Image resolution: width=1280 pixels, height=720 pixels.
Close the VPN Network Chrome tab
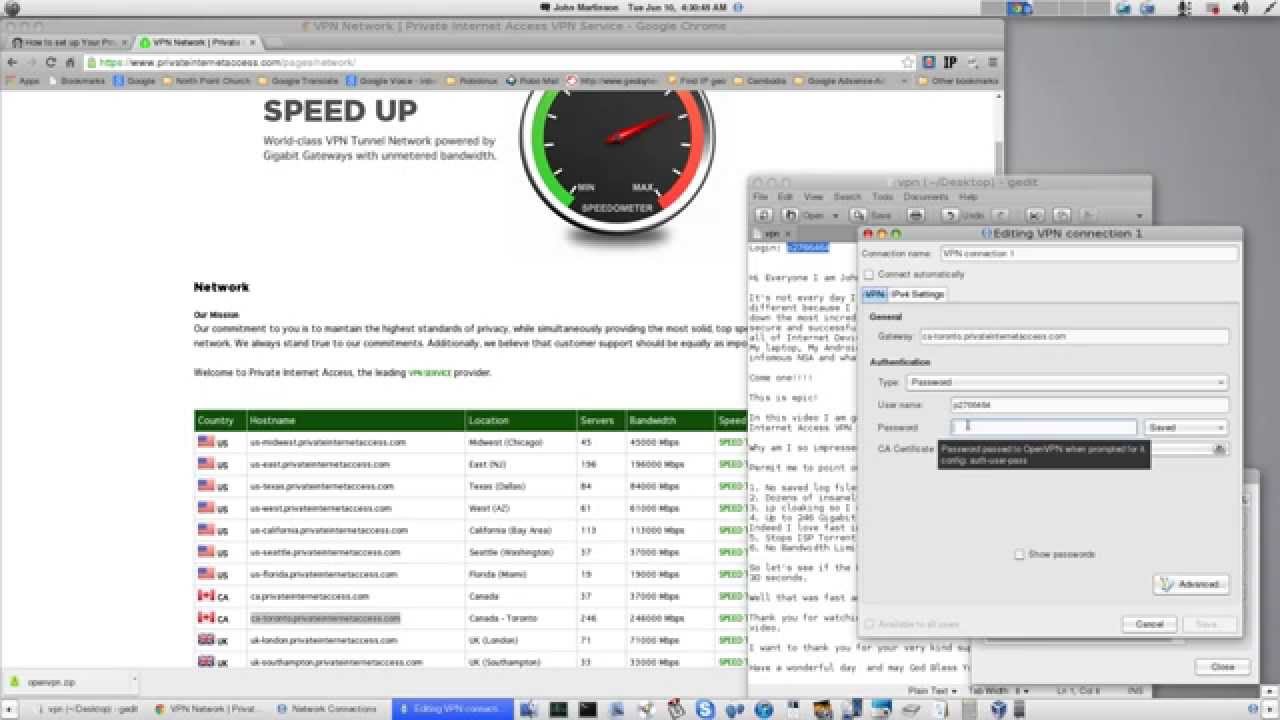(x=252, y=43)
